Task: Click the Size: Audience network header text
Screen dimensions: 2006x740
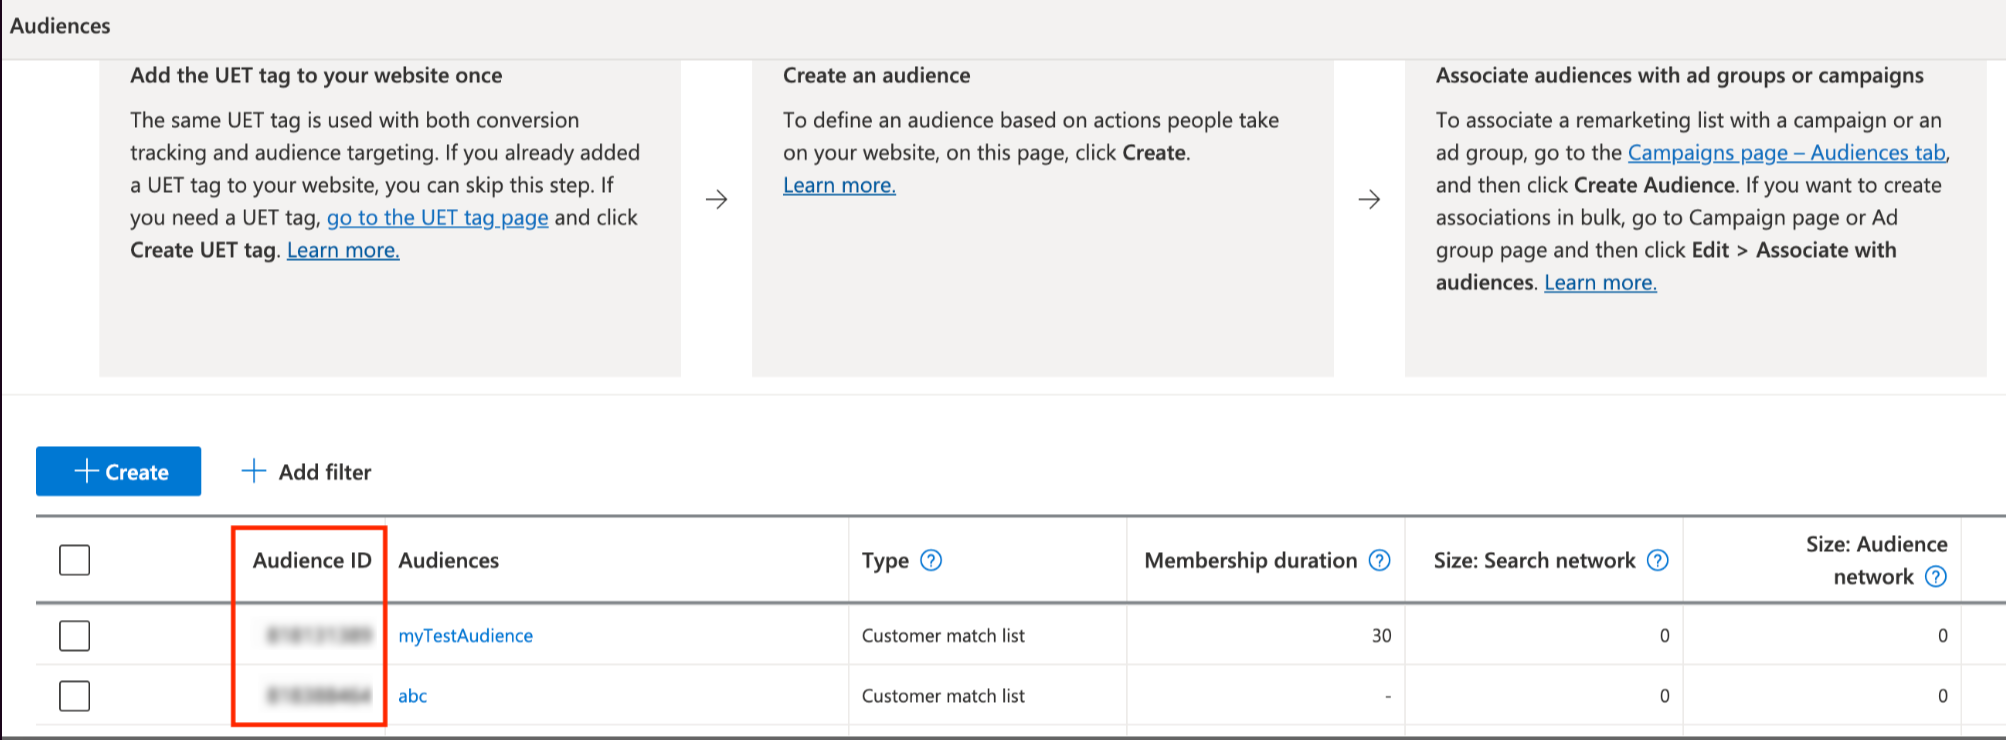Action: tap(1876, 560)
